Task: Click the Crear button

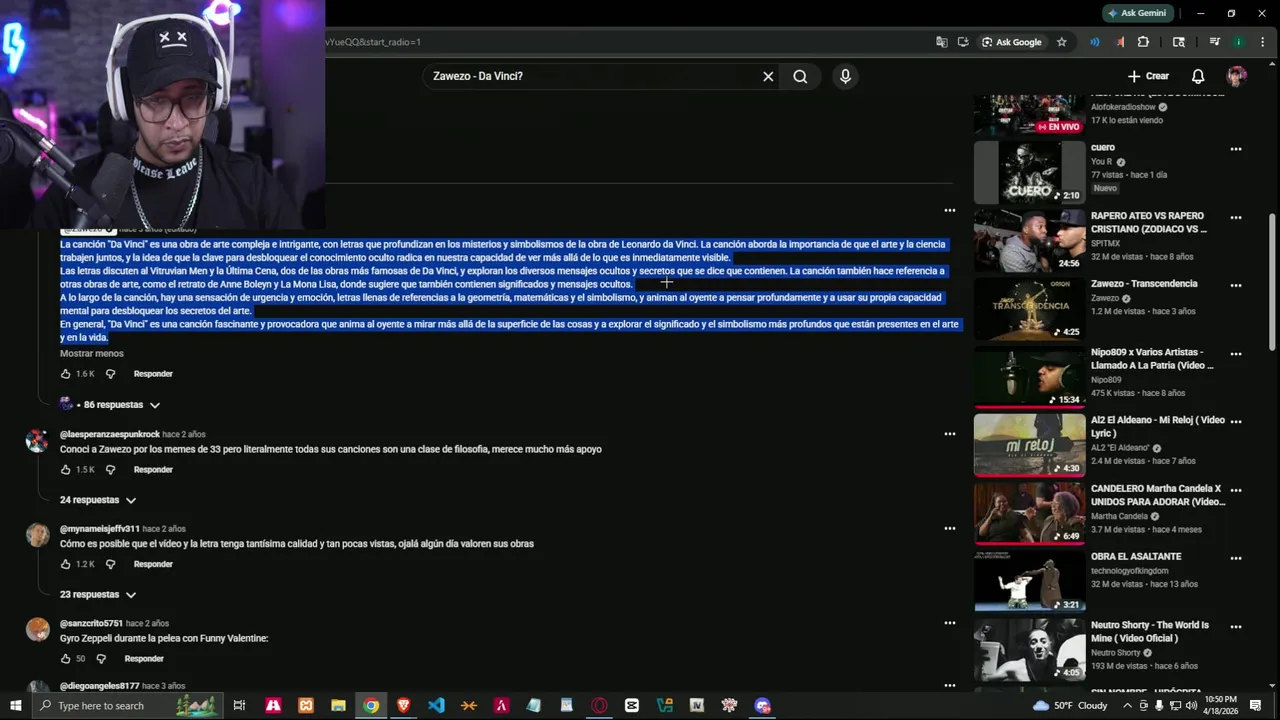Action: click(x=1148, y=76)
